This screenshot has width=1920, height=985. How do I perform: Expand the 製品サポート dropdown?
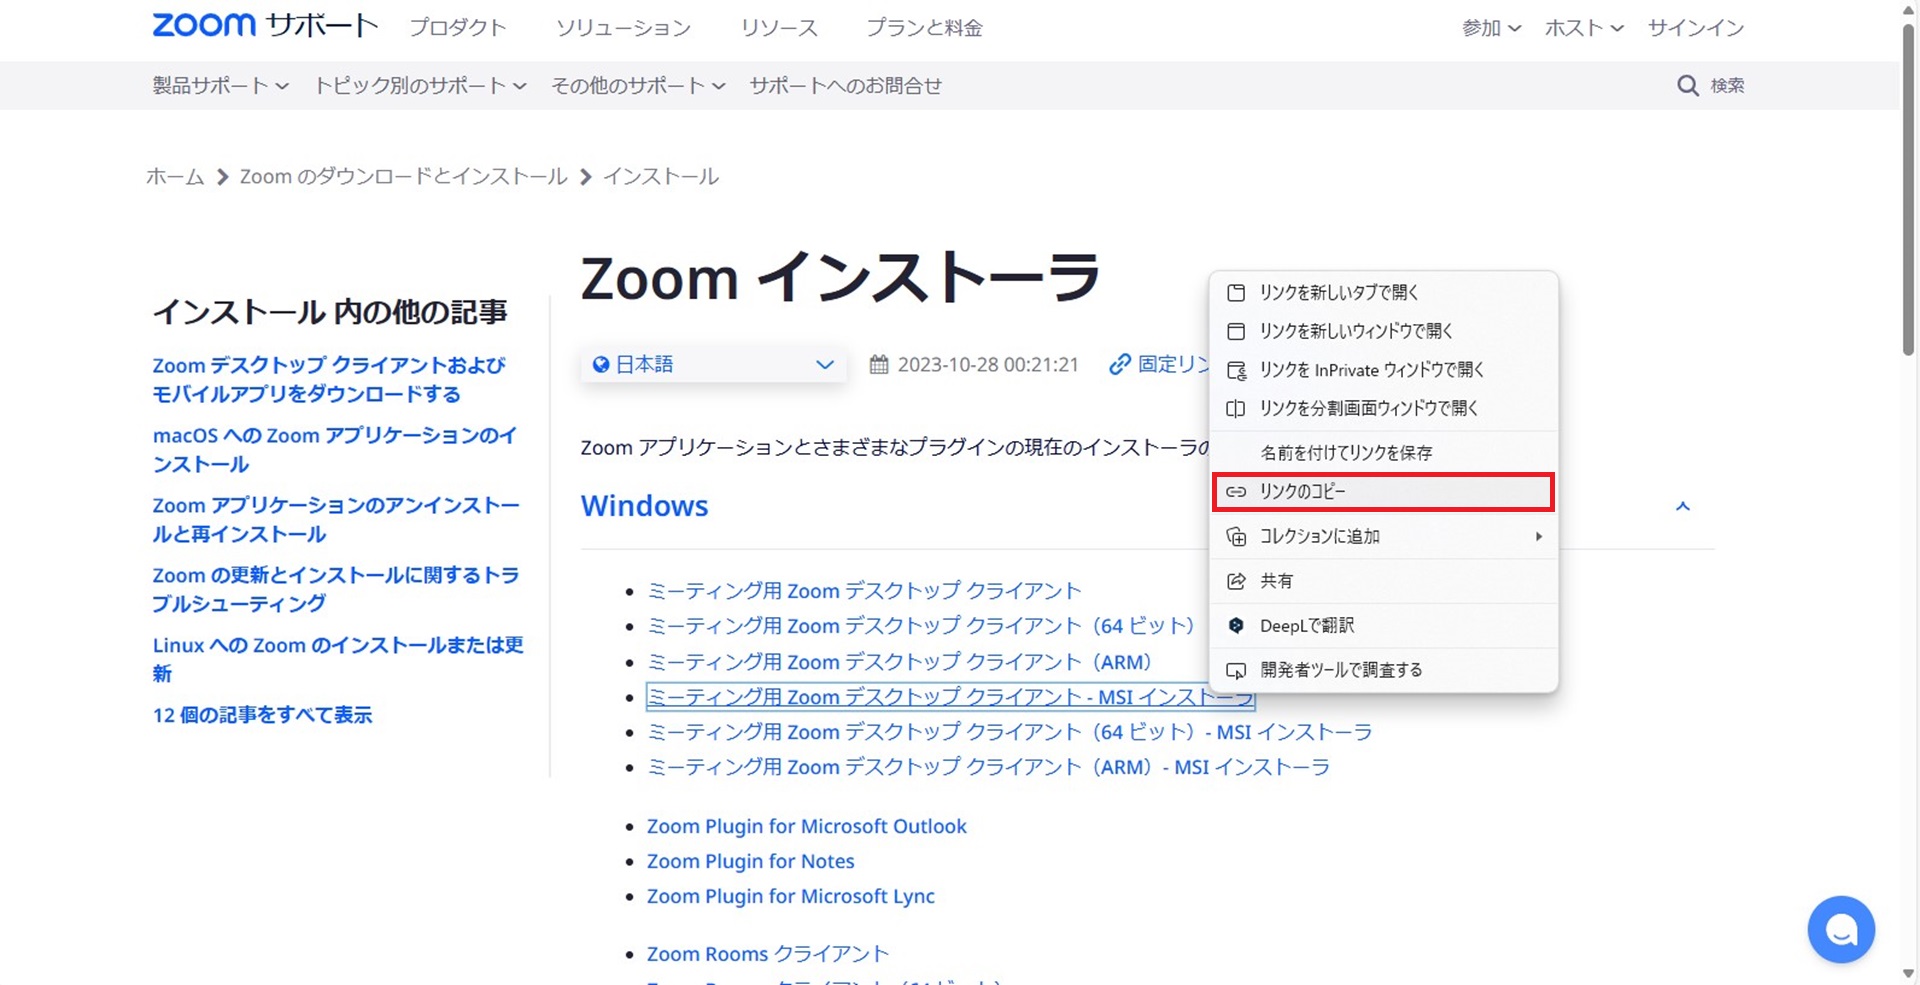click(x=220, y=86)
